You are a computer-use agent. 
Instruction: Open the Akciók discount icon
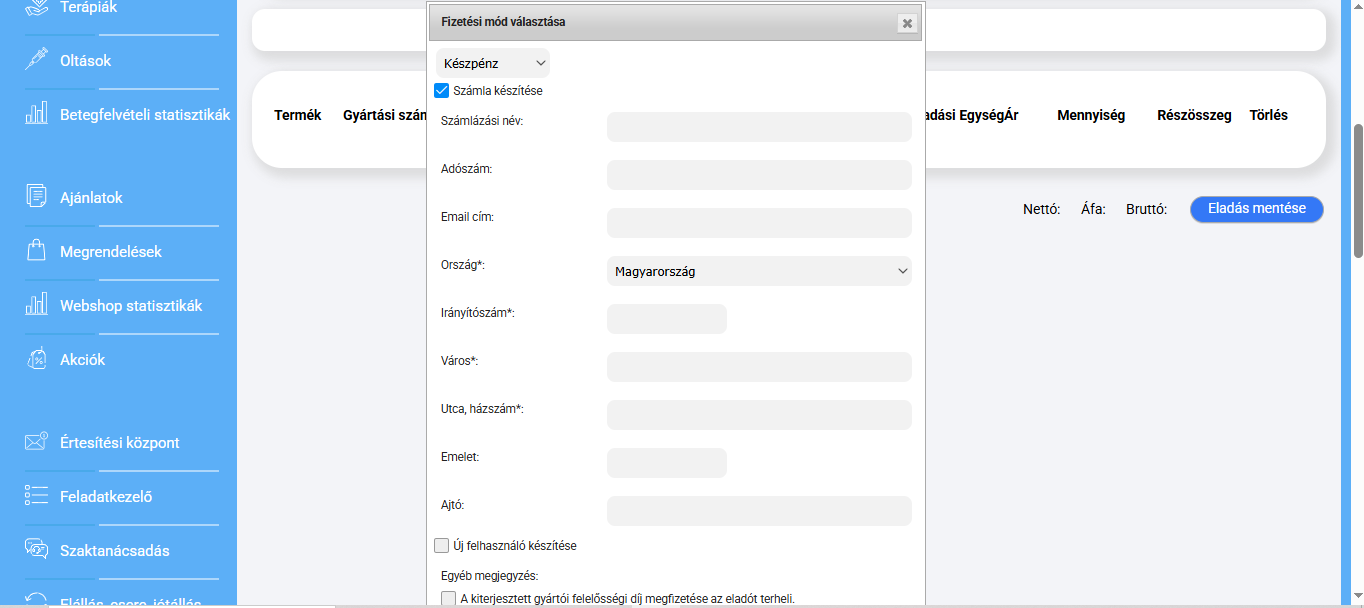click(x=36, y=359)
